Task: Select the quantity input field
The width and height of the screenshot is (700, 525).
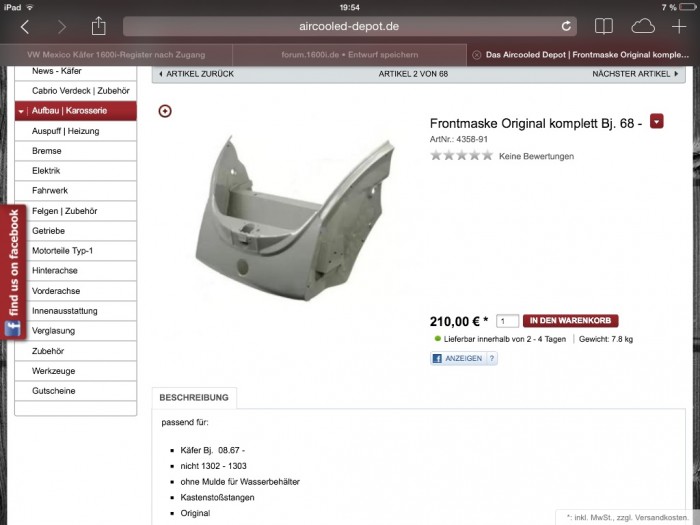Action: [x=507, y=321]
